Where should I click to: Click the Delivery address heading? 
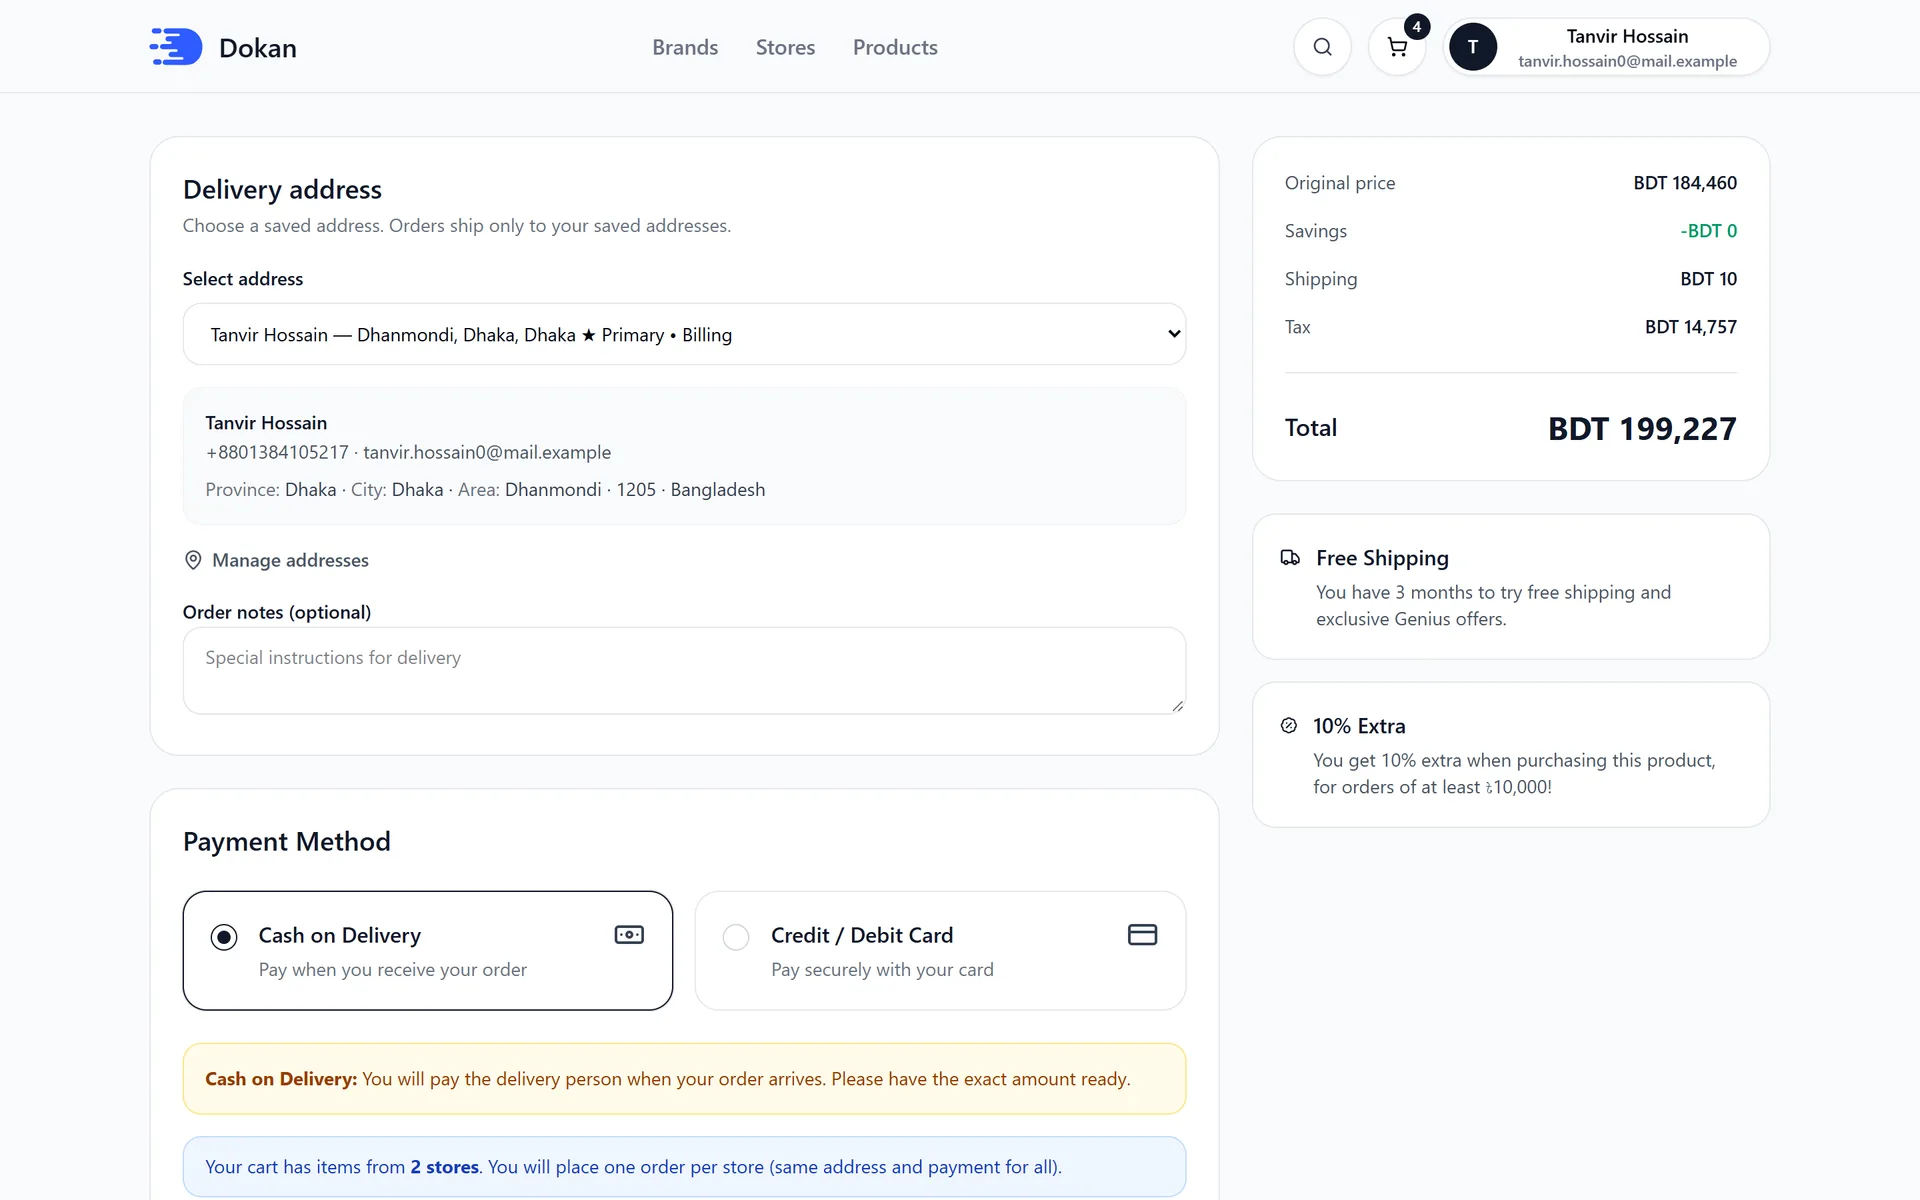282,190
